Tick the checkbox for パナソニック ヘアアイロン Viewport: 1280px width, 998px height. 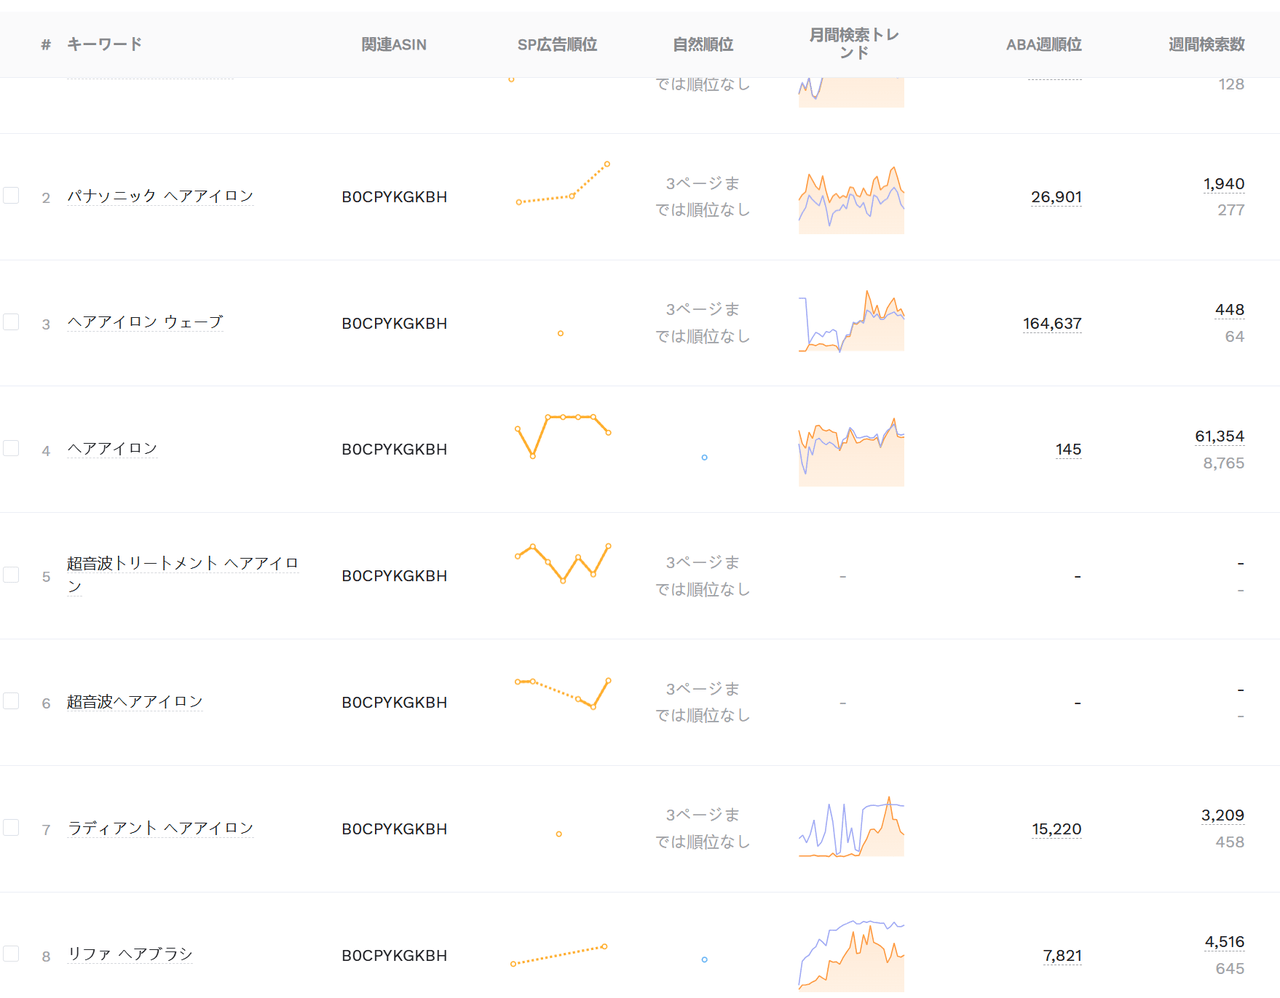tap(11, 196)
